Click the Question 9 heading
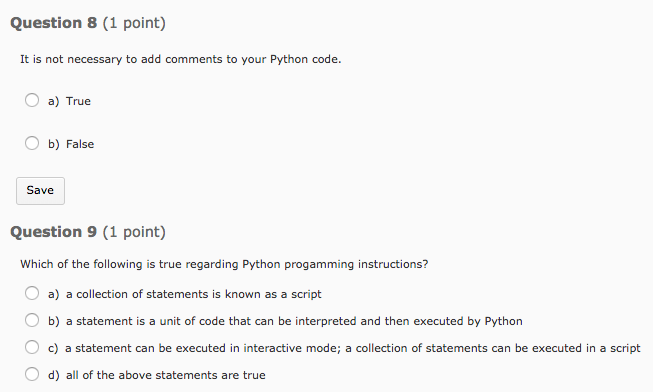The image size is (653, 392). coord(88,232)
